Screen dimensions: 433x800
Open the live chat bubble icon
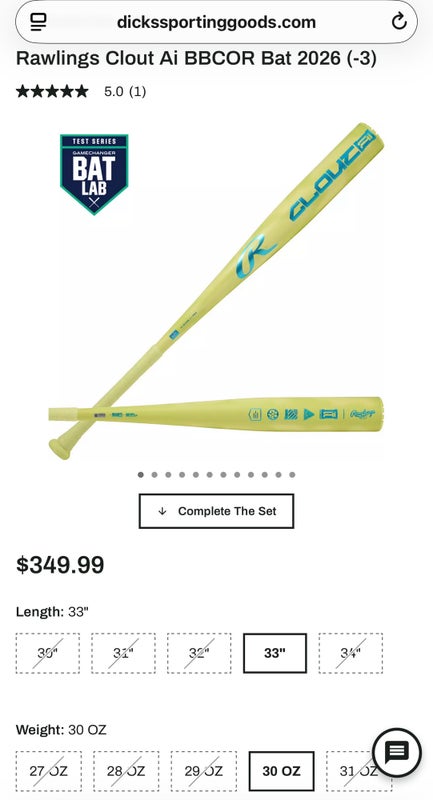[x=397, y=752]
